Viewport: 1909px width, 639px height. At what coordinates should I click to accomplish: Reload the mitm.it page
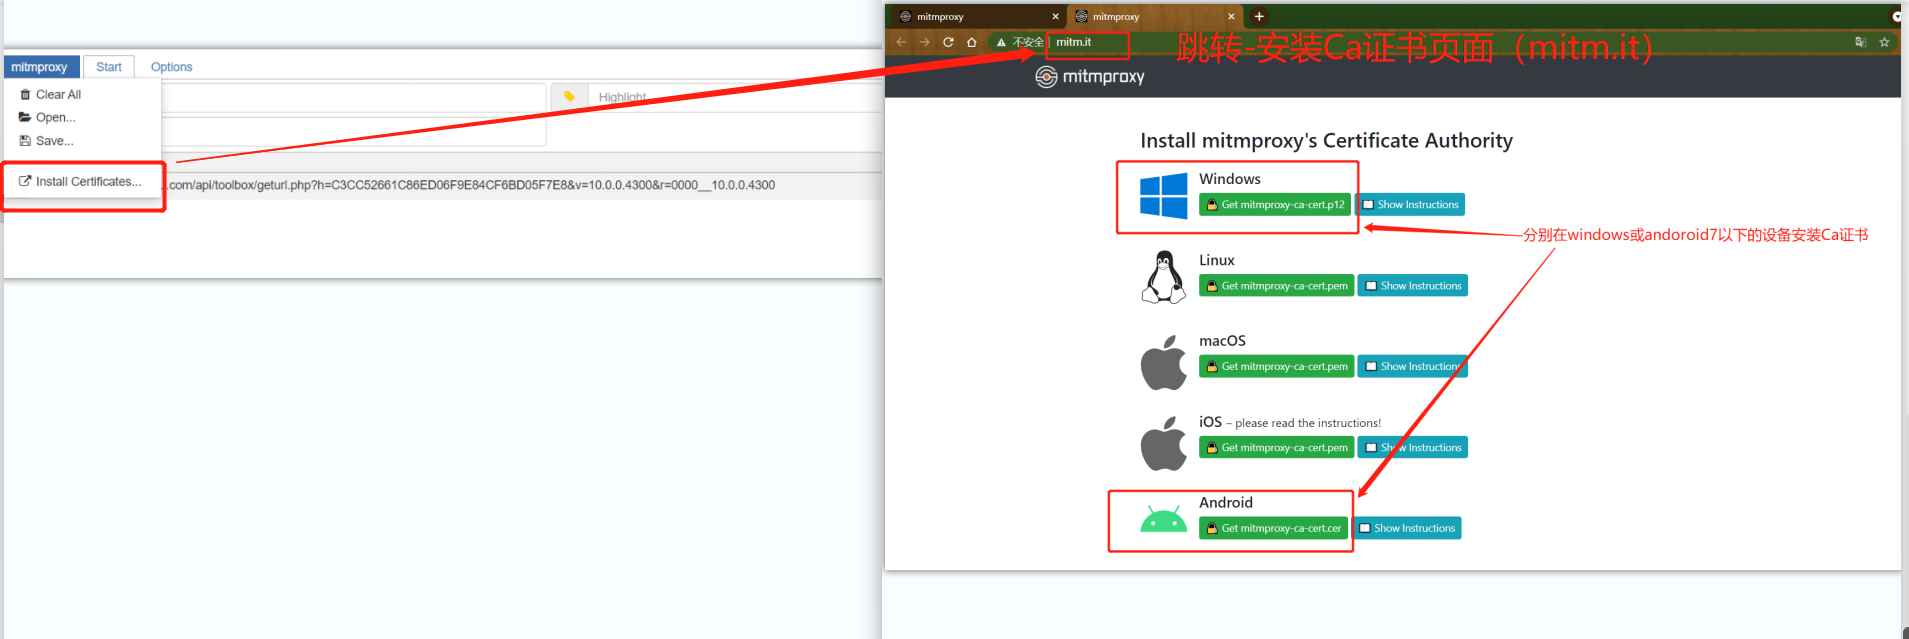948,42
